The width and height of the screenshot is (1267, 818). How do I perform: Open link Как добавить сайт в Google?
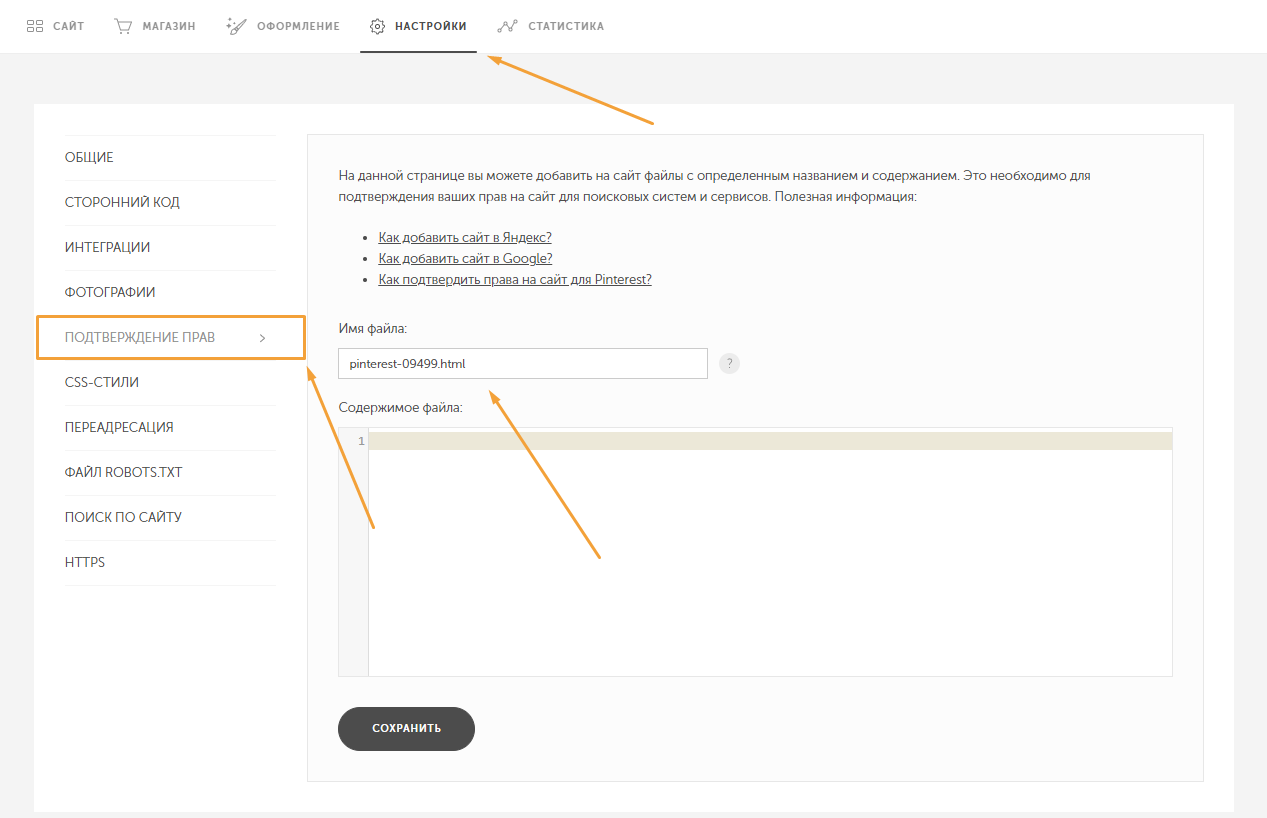coord(465,259)
